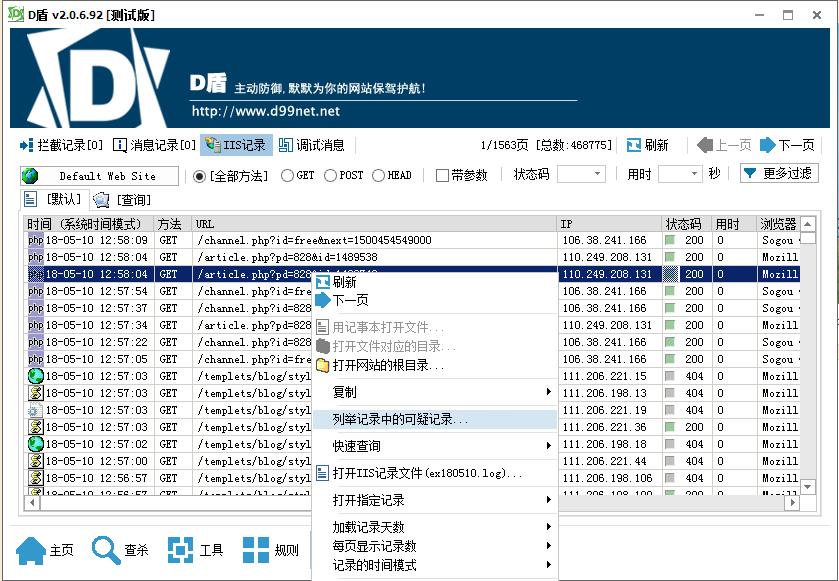Click the globe icon of 12:57:02 row
This screenshot has height=581, width=839.
(x=35, y=444)
